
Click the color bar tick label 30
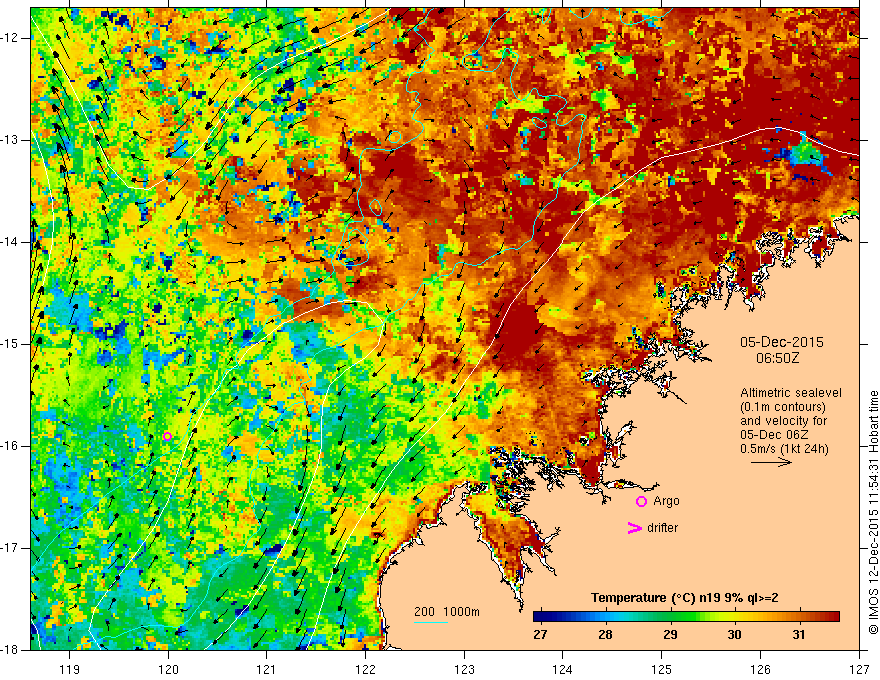pyautogui.click(x=735, y=635)
